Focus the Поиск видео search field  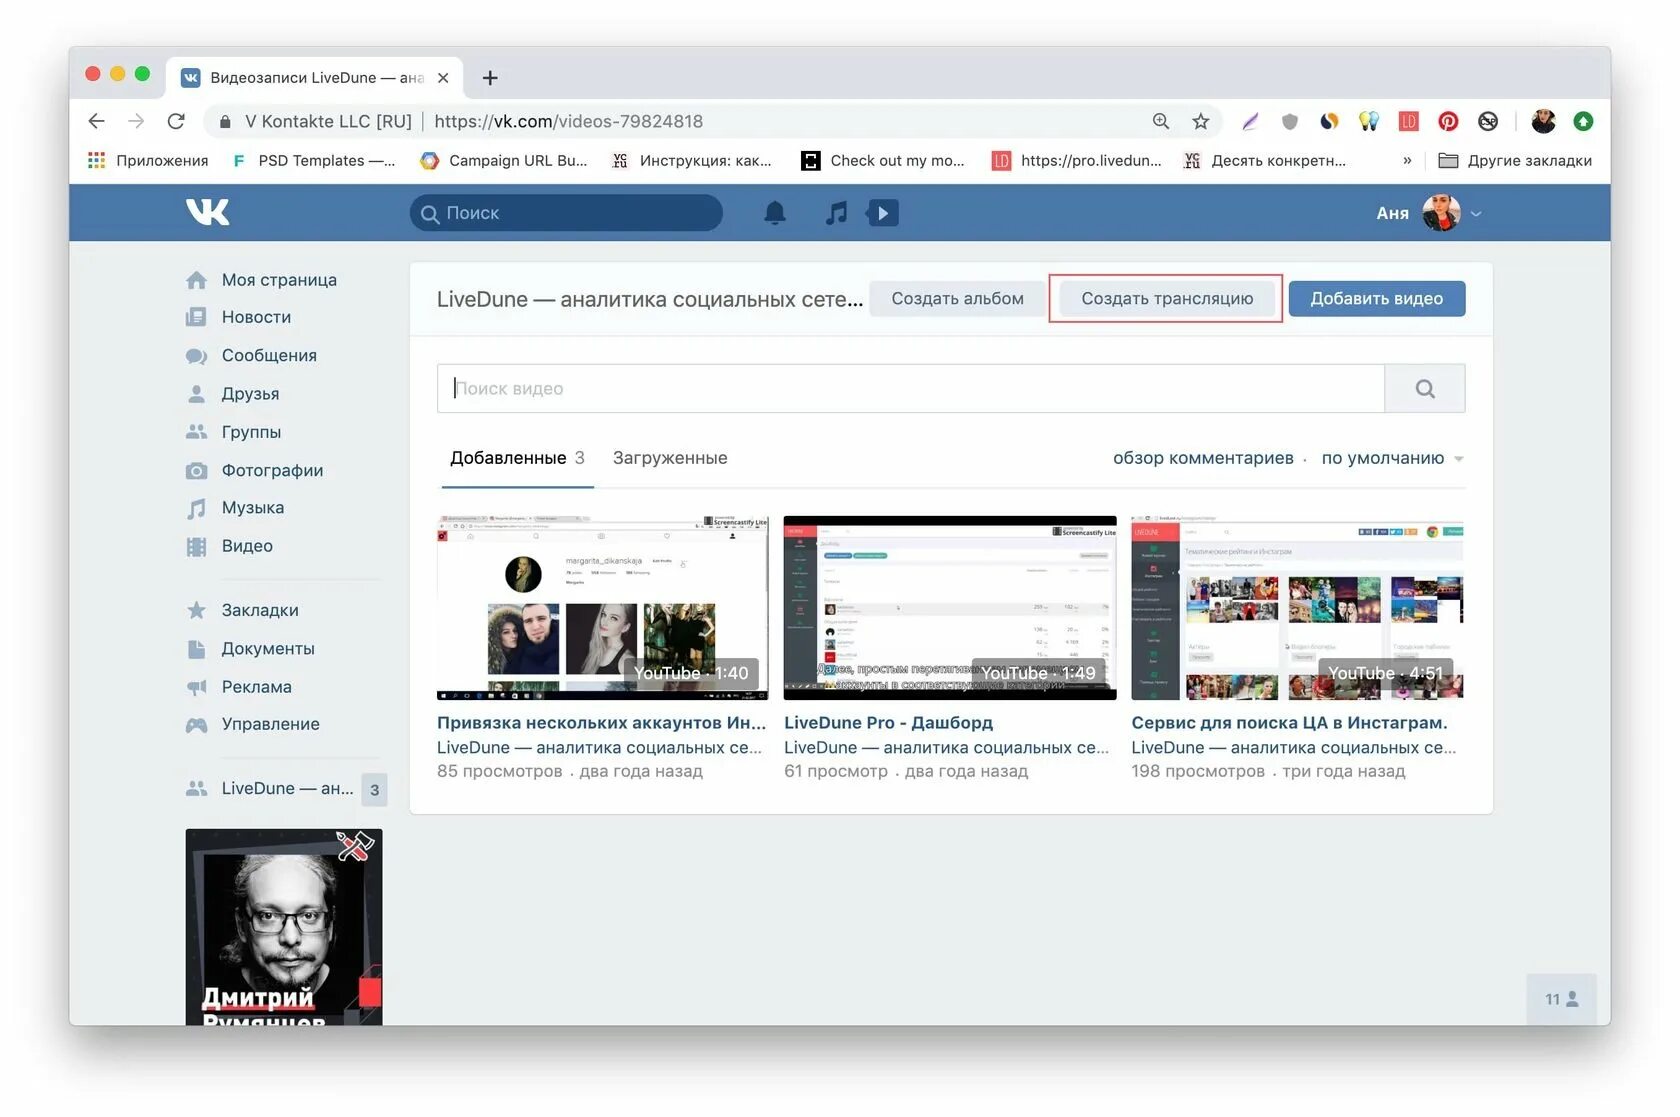pos(911,388)
